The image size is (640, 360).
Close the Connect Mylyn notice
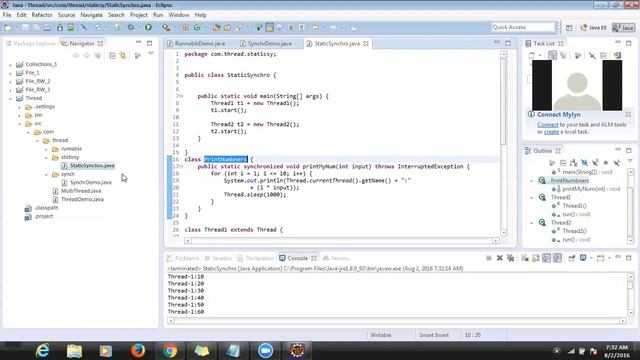628,114
